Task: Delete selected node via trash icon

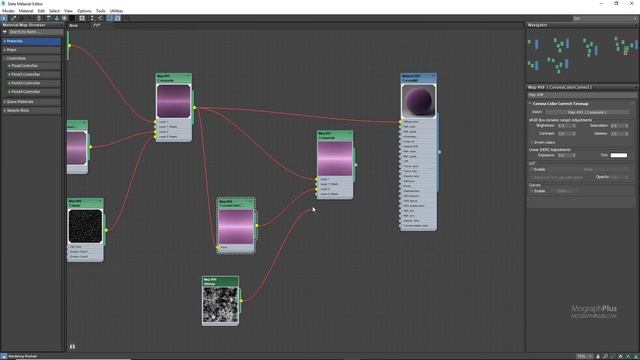Action: [x=39, y=18]
